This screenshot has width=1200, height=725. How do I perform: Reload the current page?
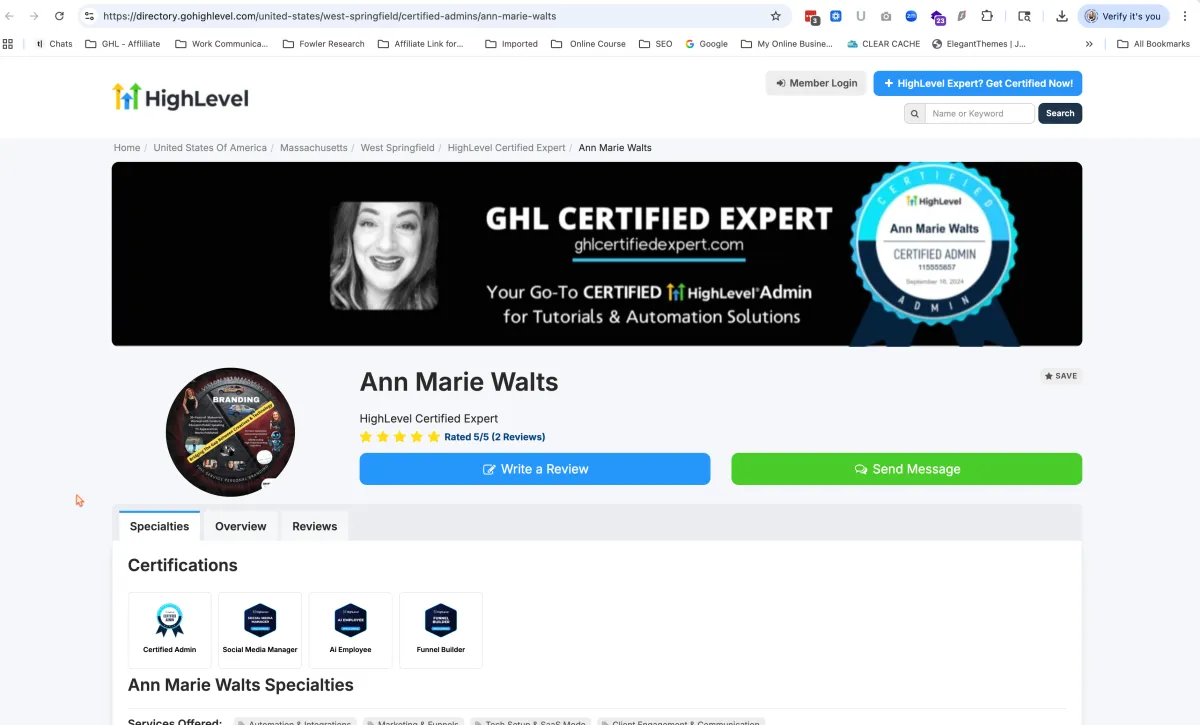[x=59, y=16]
